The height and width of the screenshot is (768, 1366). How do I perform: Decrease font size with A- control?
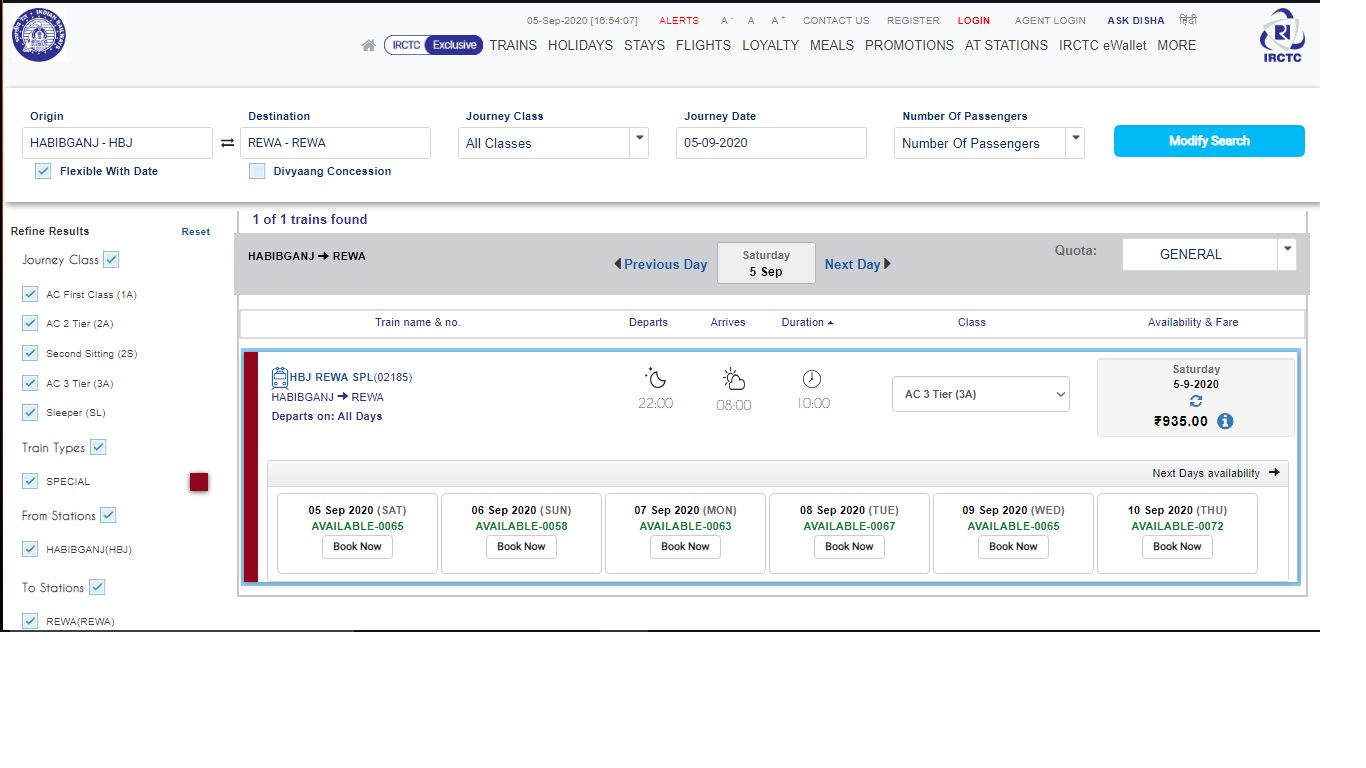pyautogui.click(x=727, y=21)
